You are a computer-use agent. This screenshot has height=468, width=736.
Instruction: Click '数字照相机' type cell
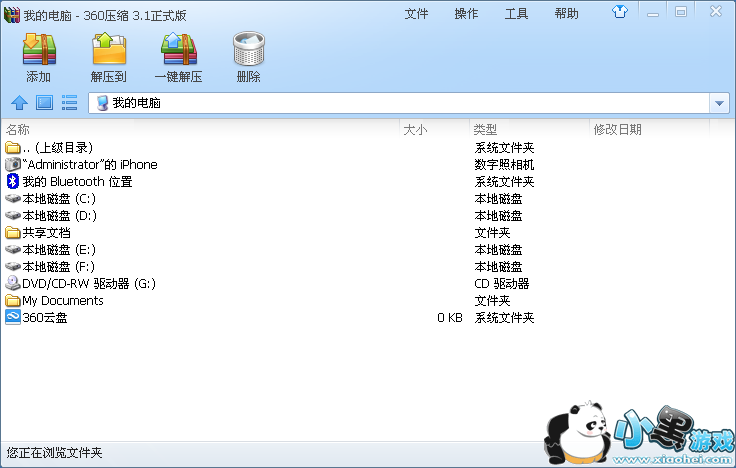pos(504,165)
